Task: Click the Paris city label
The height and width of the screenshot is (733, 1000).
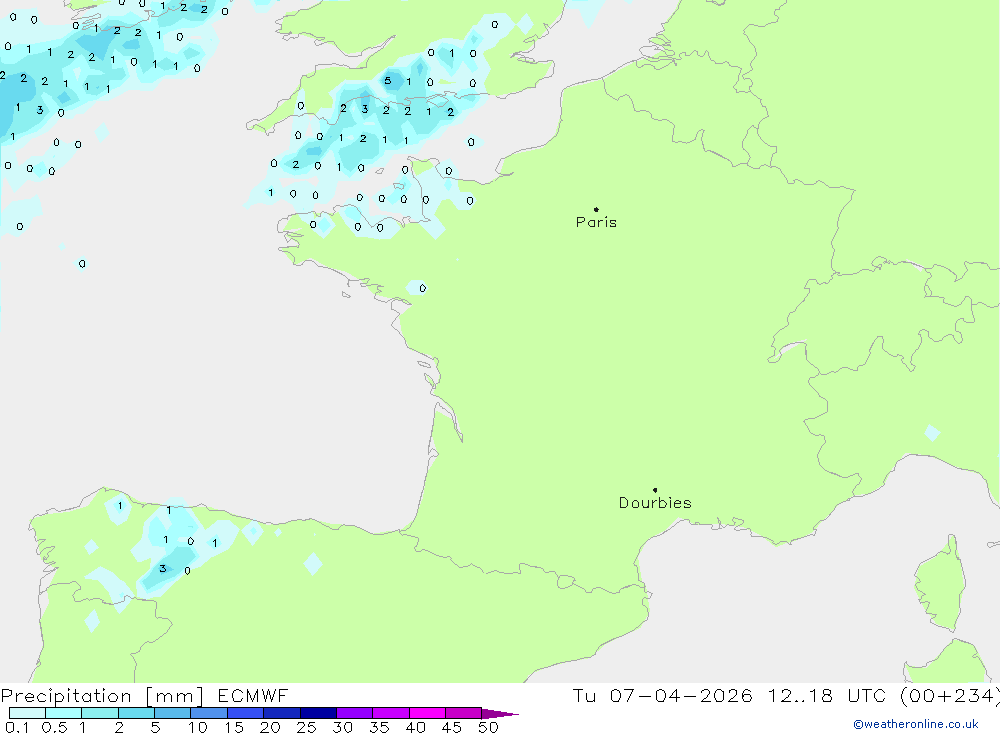Action: point(596,222)
